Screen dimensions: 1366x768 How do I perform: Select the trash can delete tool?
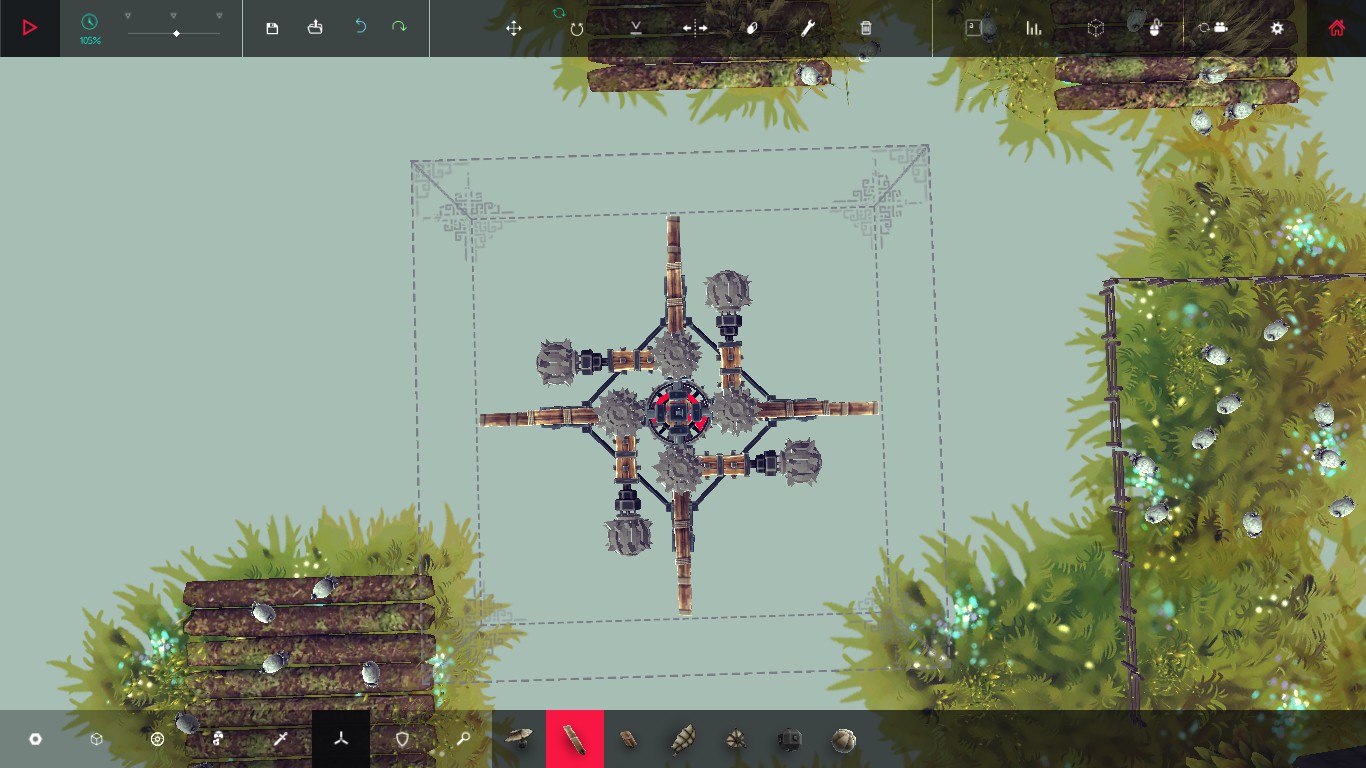click(866, 28)
